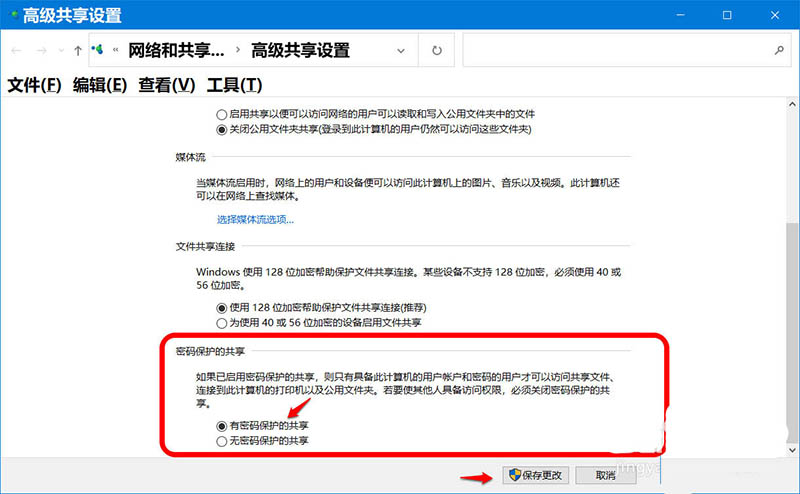The width and height of the screenshot is (800, 494).
Task: Select 为使用 40 或 56 位加密 option
Action: click(x=221, y=323)
